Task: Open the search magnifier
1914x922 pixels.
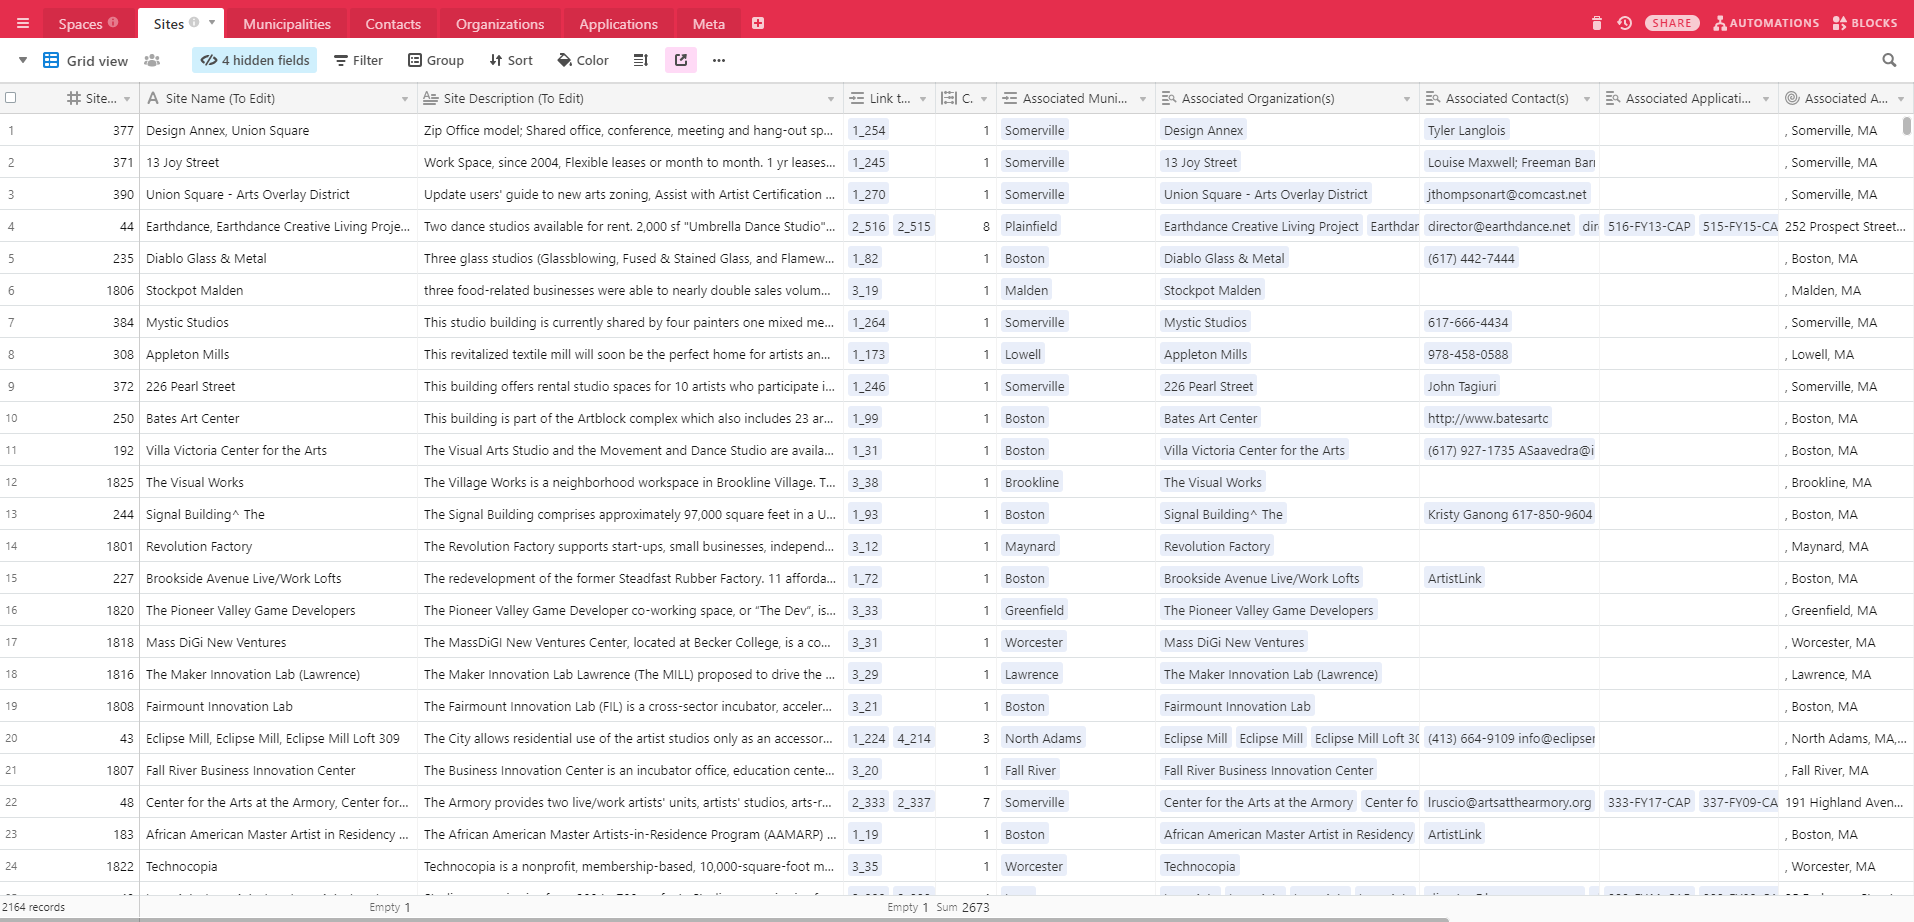Action: [1889, 60]
